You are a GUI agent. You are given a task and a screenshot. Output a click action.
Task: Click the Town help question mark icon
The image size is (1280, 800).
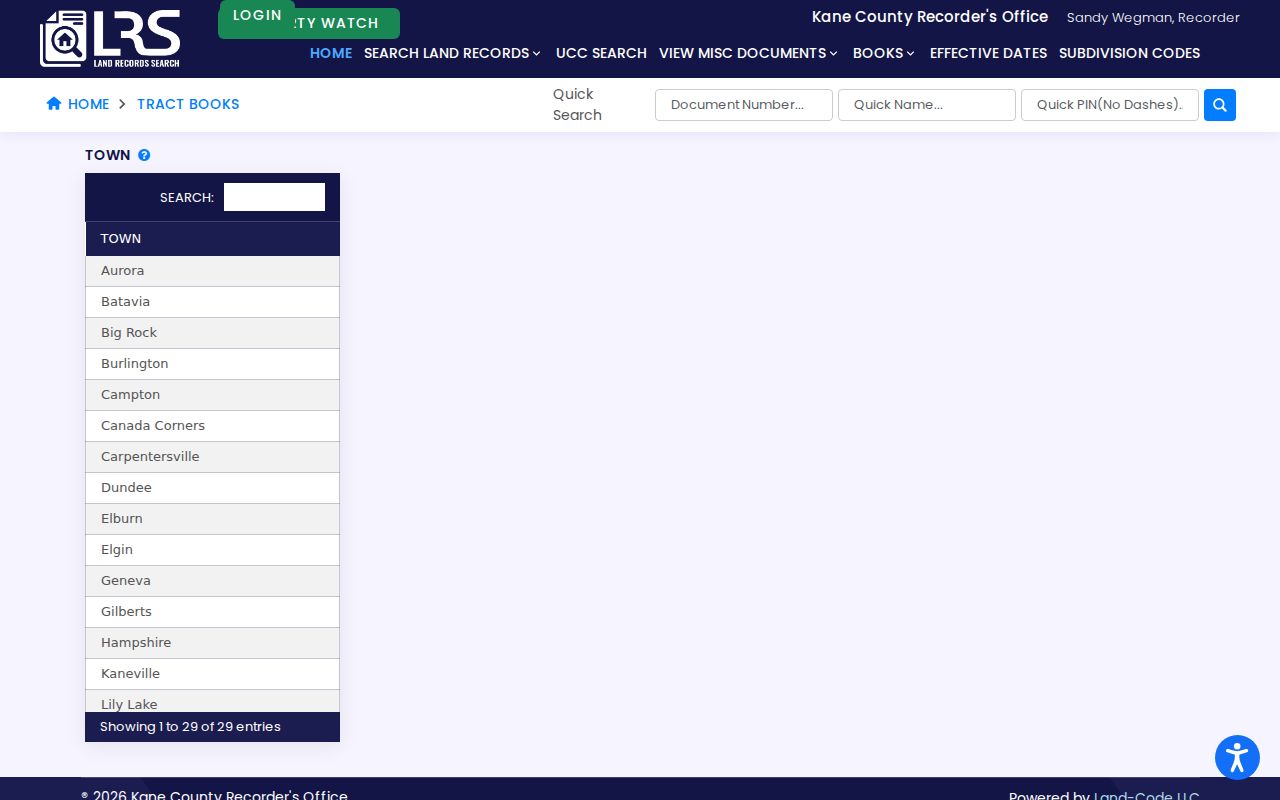pyautogui.click(x=144, y=155)
